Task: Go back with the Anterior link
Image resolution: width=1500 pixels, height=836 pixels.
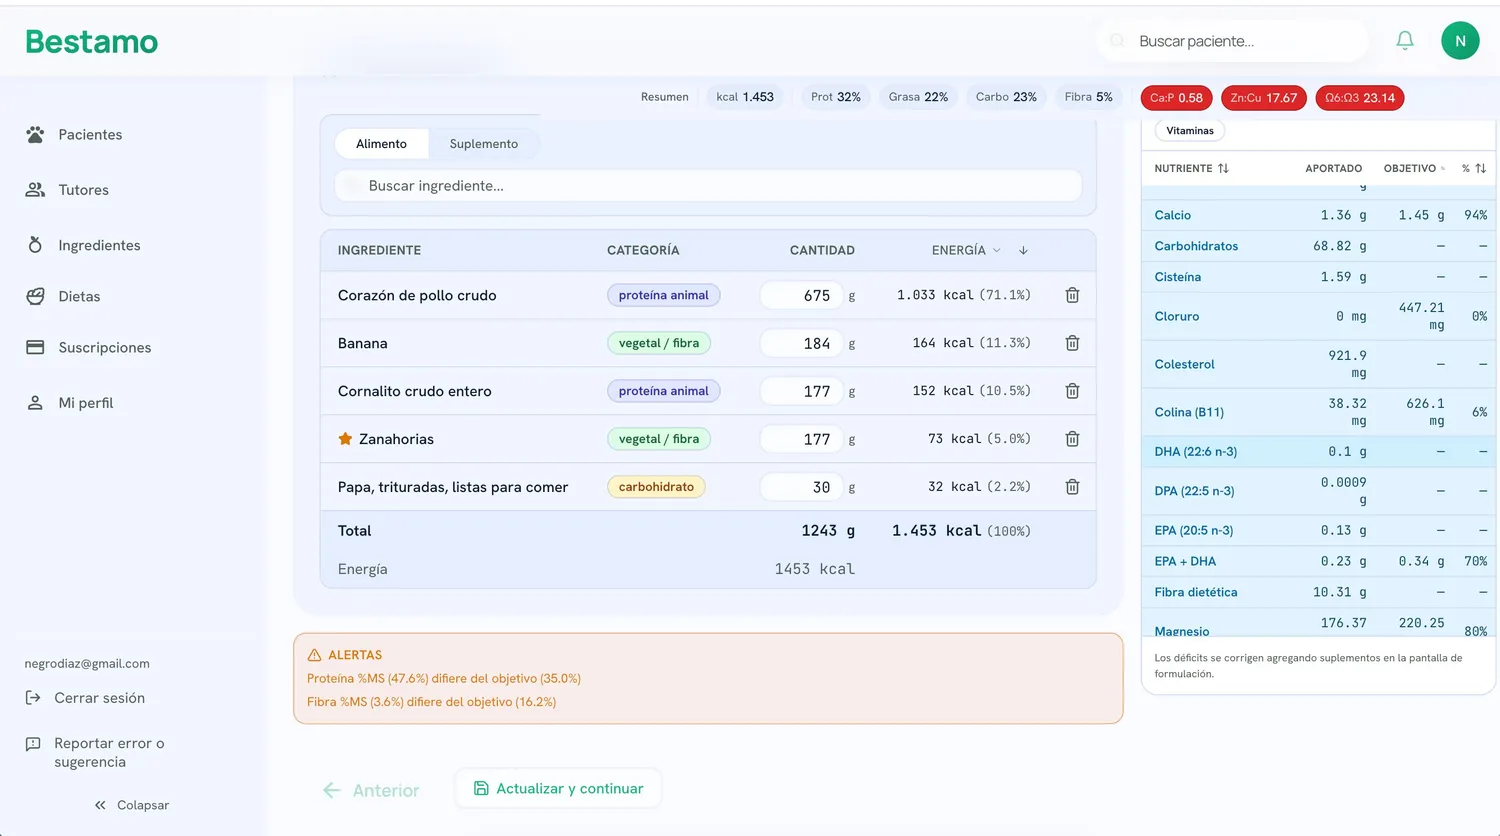Action: point(371,790)
